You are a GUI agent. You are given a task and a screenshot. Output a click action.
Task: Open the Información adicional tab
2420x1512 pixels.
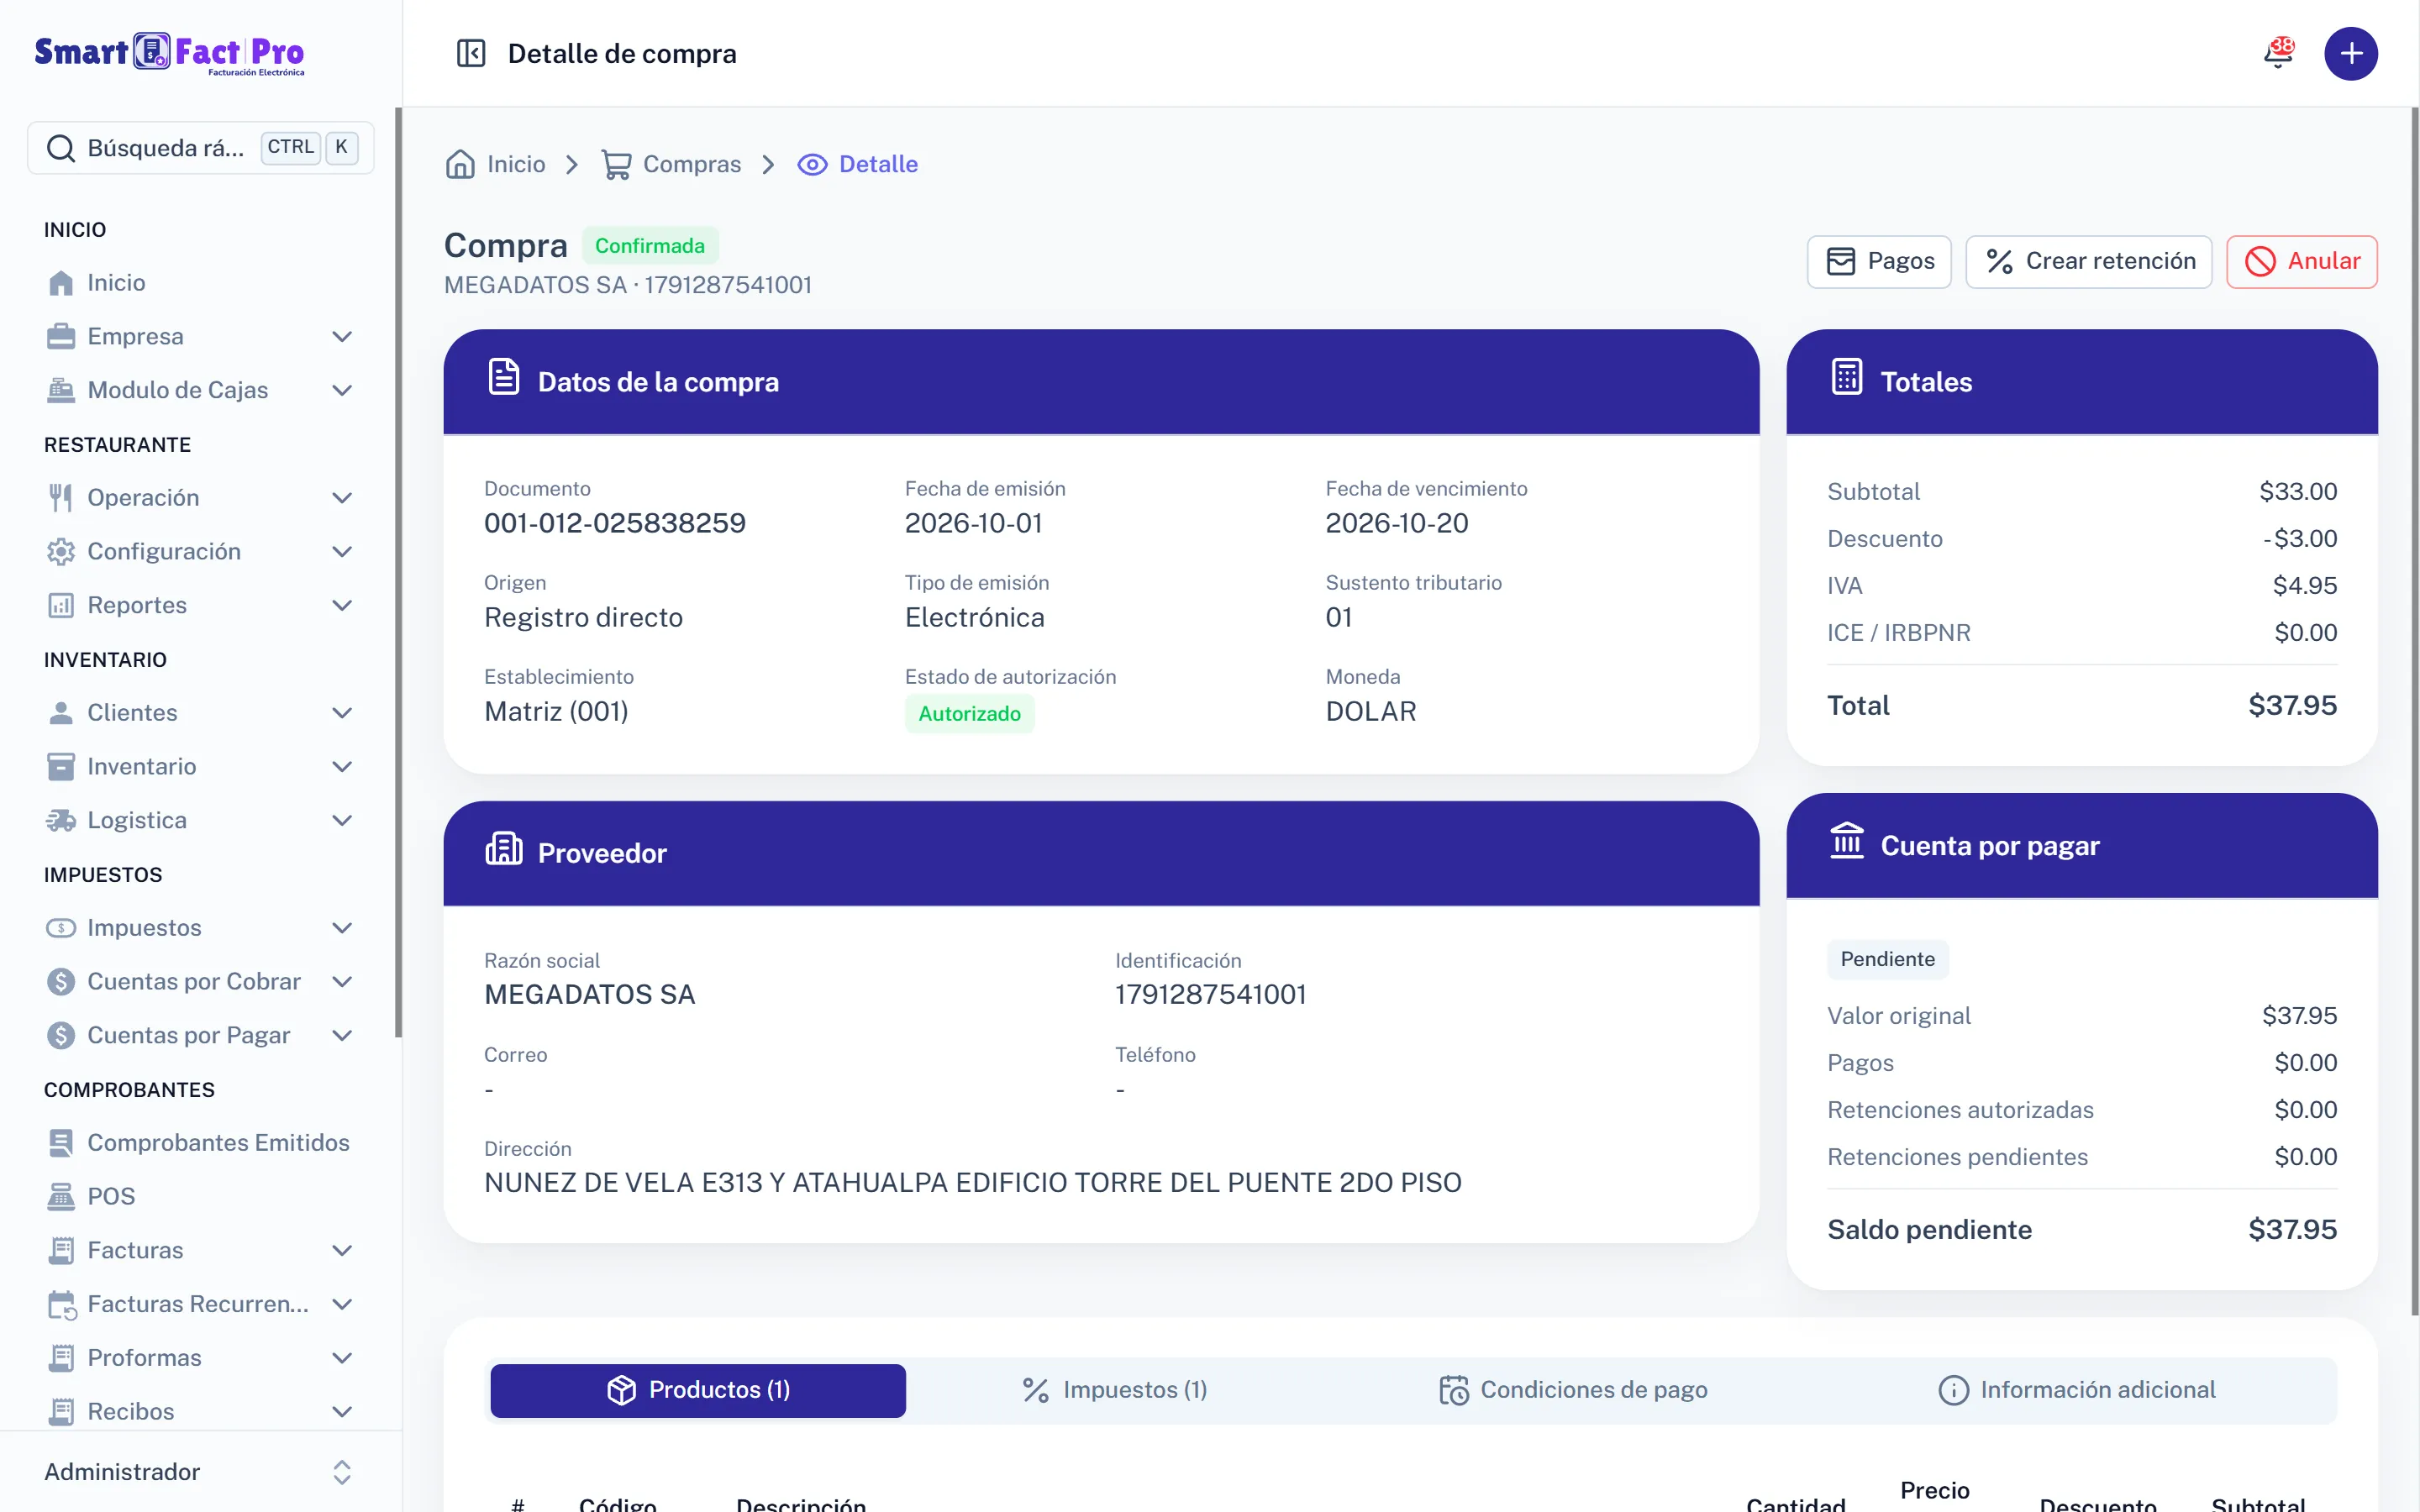2077,1390
